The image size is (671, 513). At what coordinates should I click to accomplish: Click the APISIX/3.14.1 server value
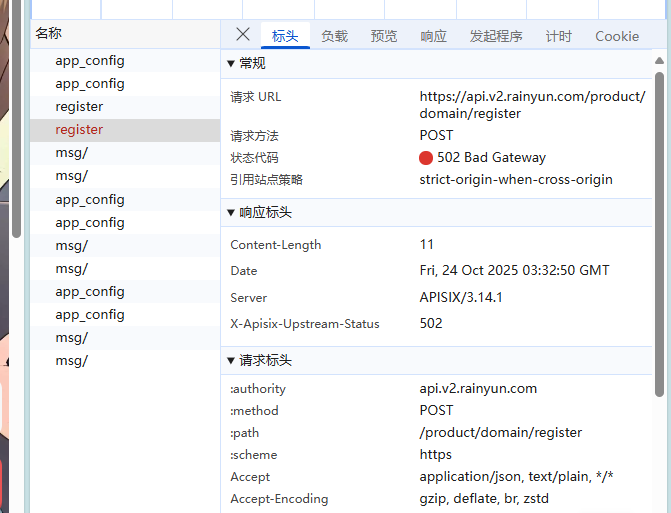tap(461, 298)
